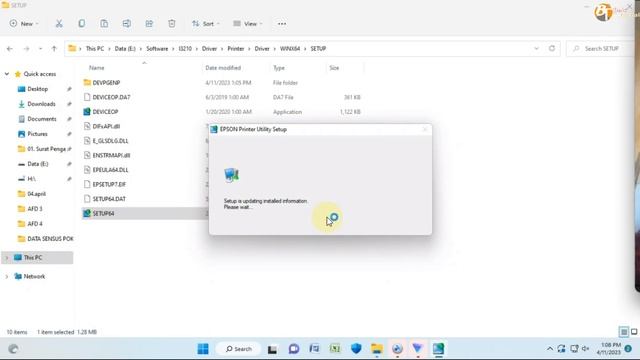
Task: Sort by Type column header
Action: point(279,68)
